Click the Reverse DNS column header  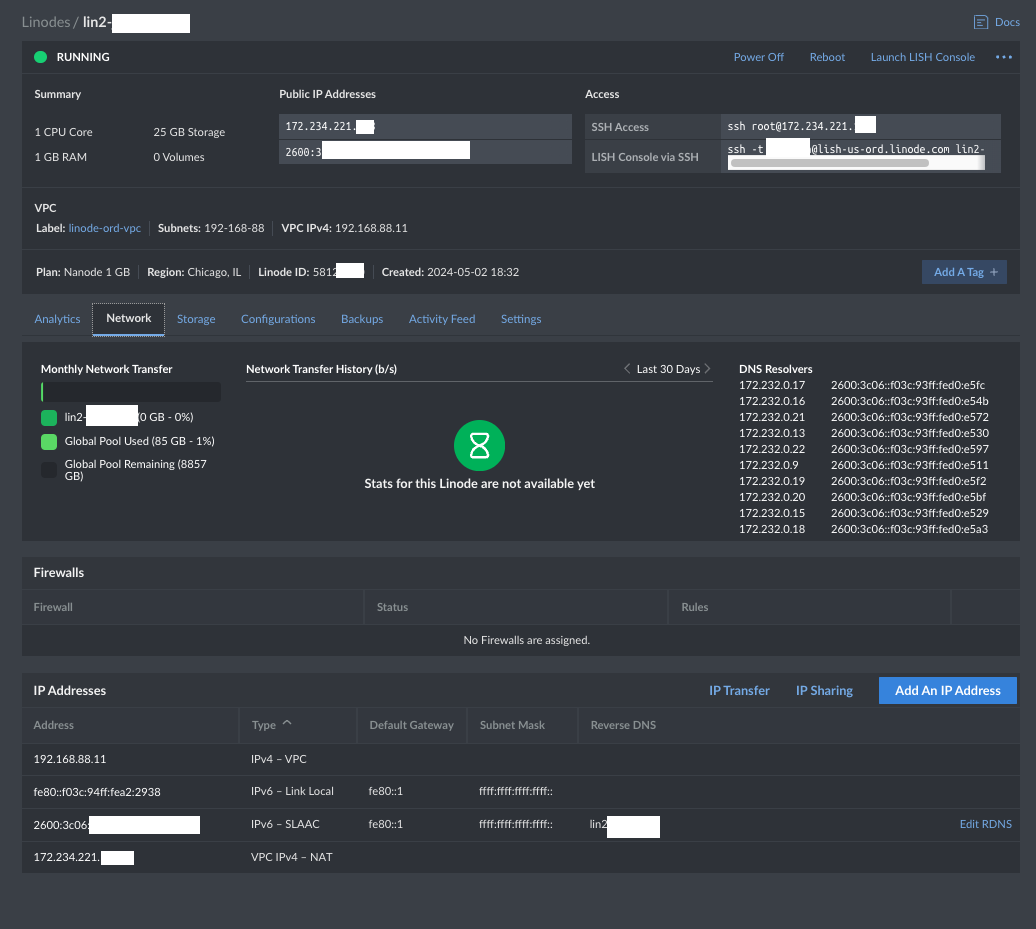[x=623, y=725]
